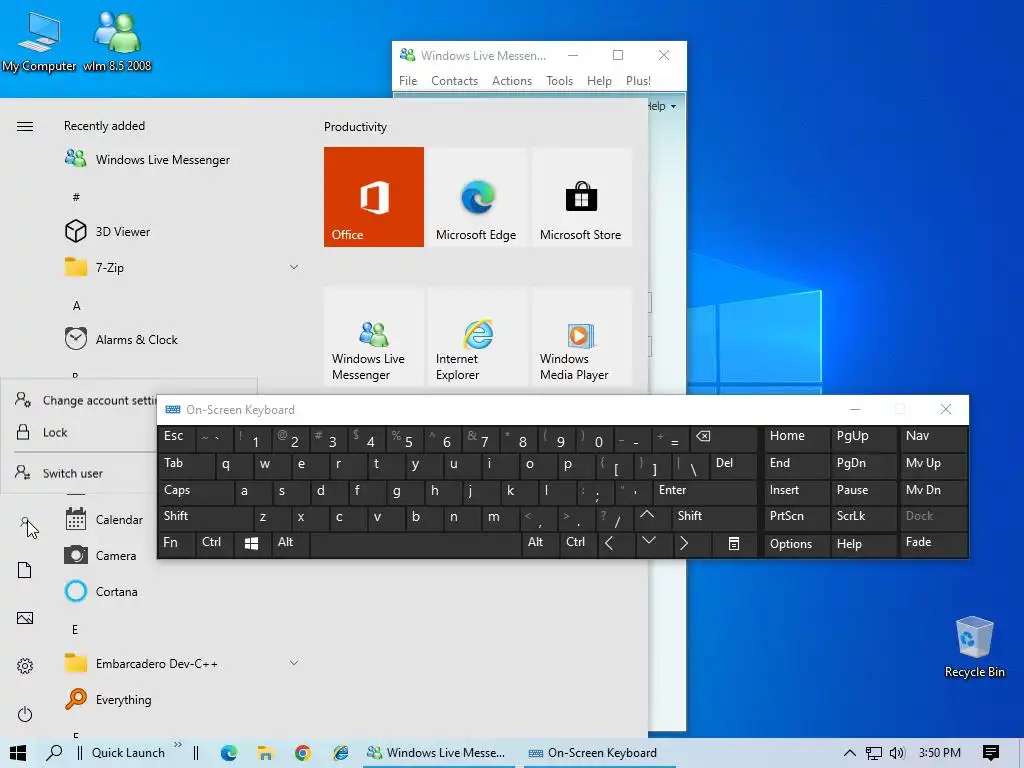1024x768 pixels.
Task: Open Microsoft Store tile
Action: click(581, 197)
